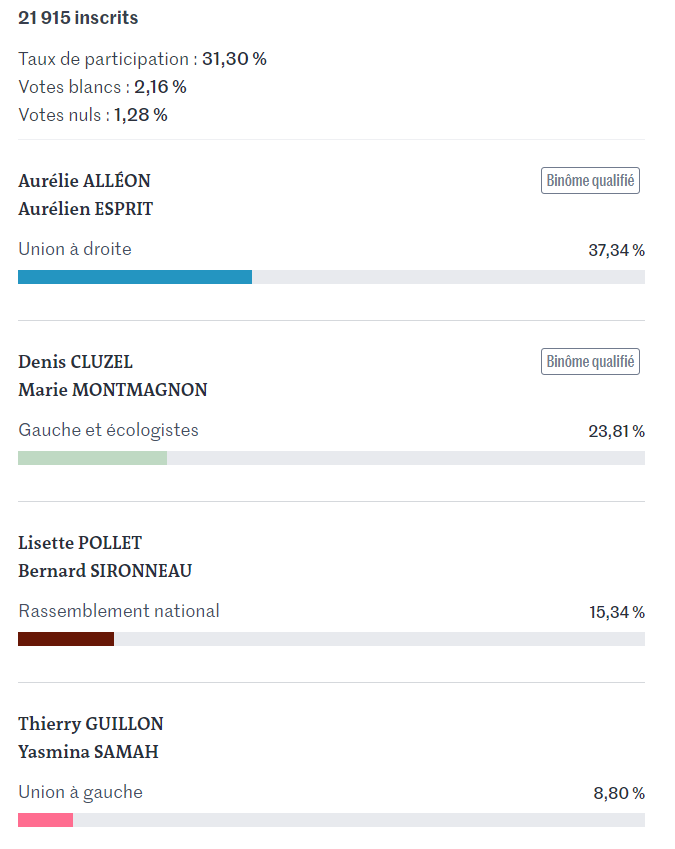Viewport: 675px width, 849px height.
Task: Click the 21 915 inscrits heading
Action: tap(78, 18)
